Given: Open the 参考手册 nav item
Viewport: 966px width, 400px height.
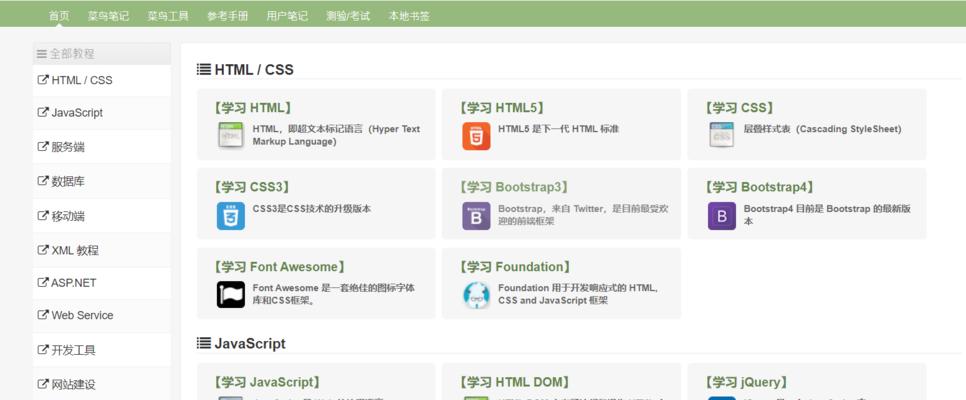Looking at the screenshot, I should pos(227,16).
